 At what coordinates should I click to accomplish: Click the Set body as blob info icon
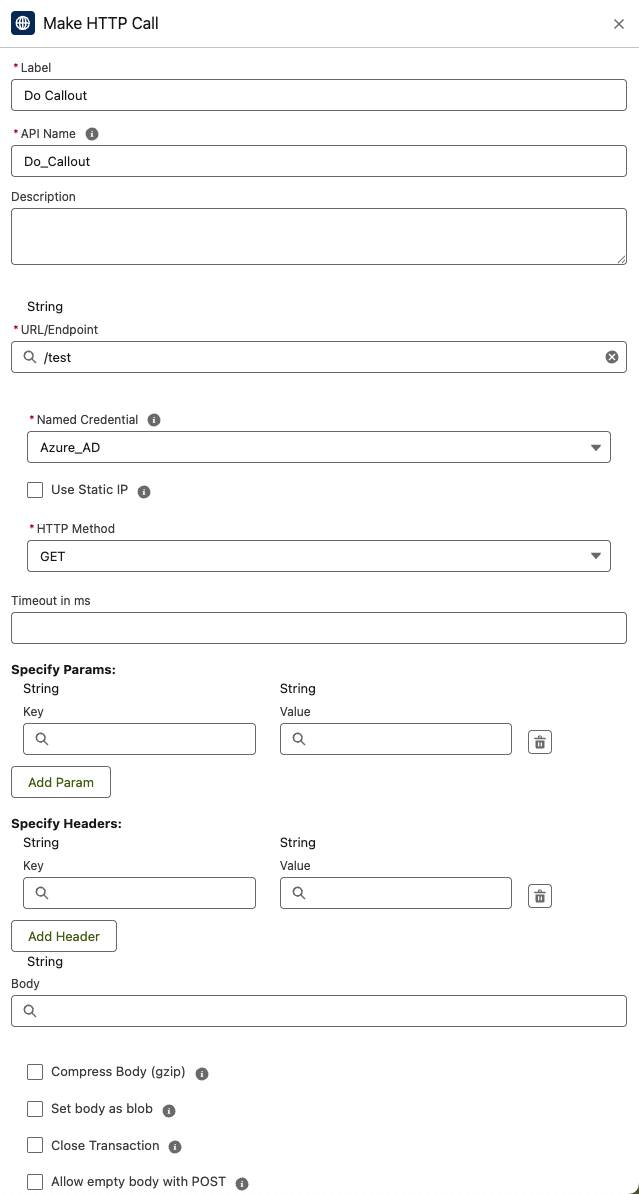click(169, 1111)
